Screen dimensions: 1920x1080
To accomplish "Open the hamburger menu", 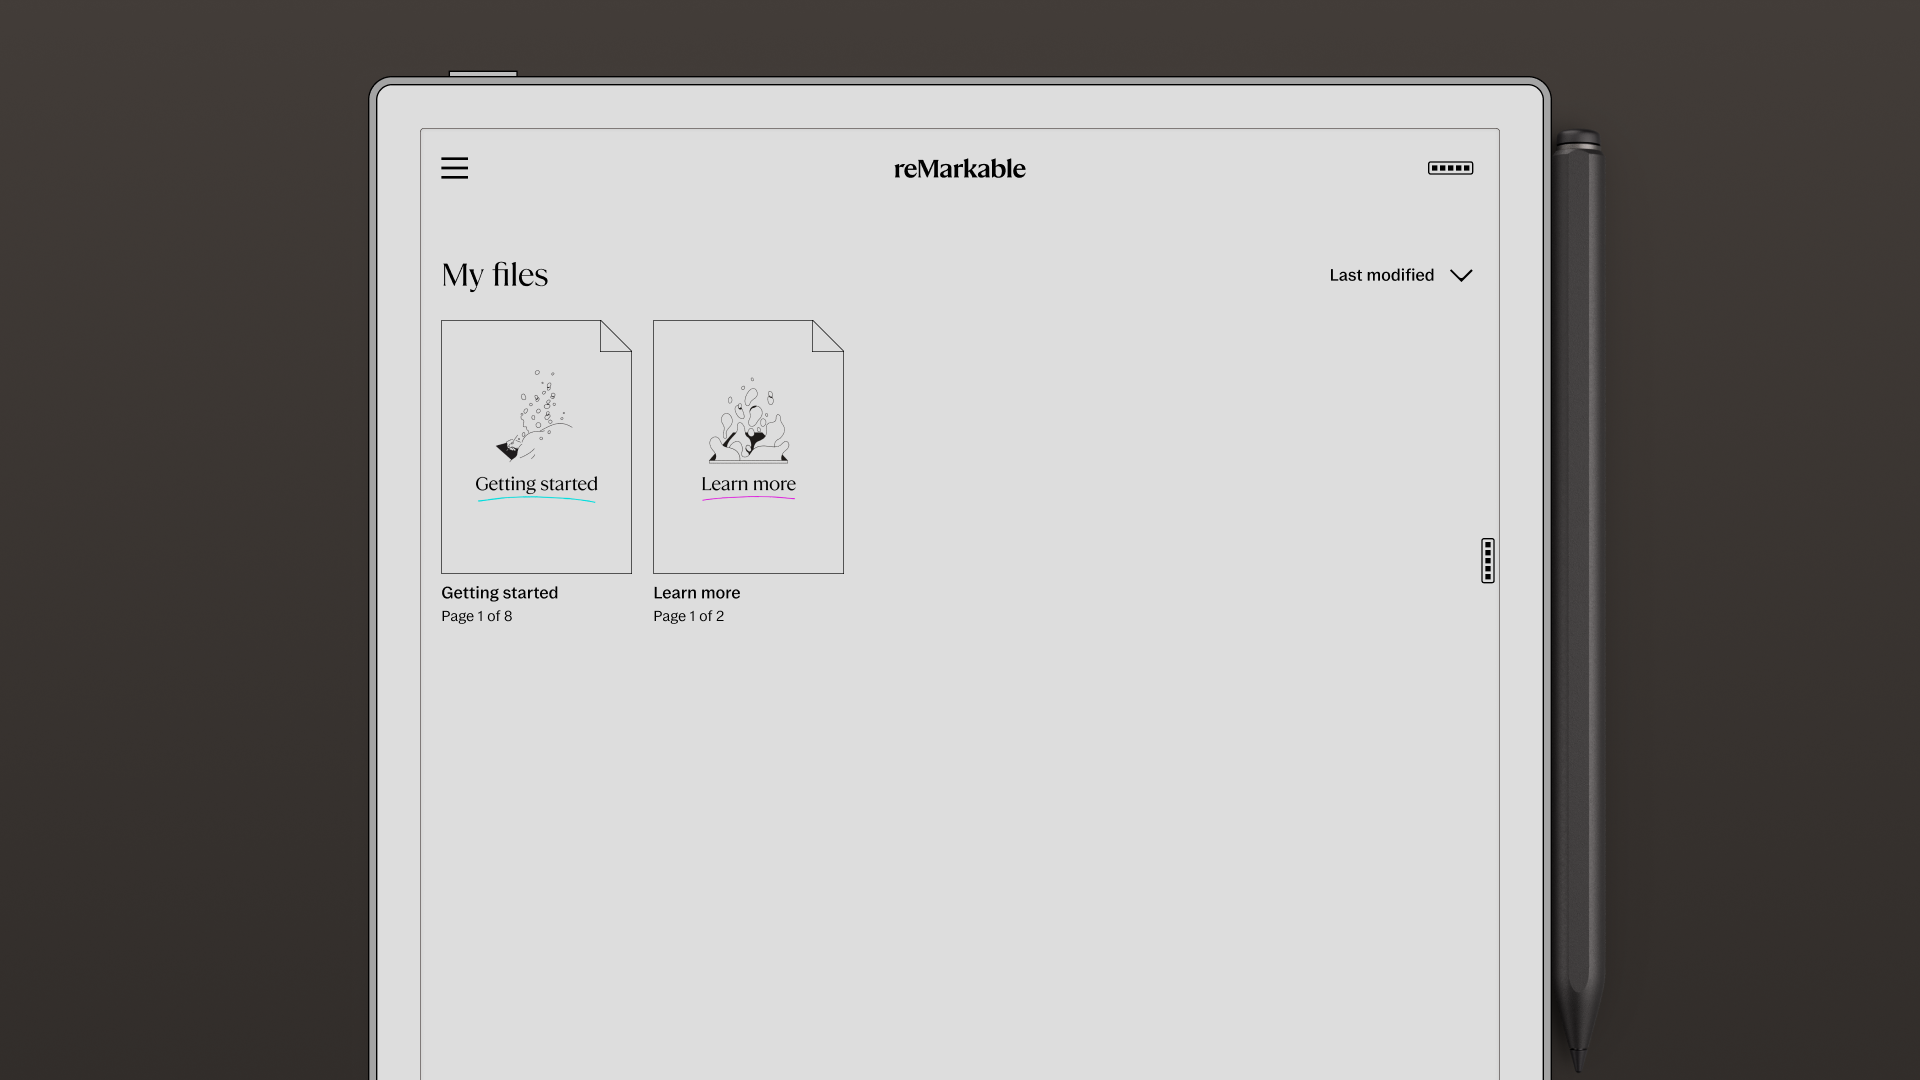I will pos(454,168).
